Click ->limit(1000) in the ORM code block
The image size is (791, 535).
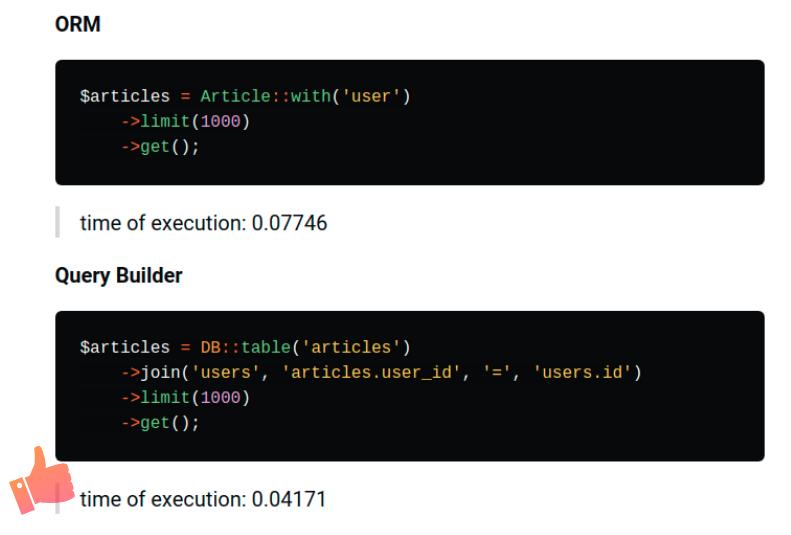click(185, 121)
